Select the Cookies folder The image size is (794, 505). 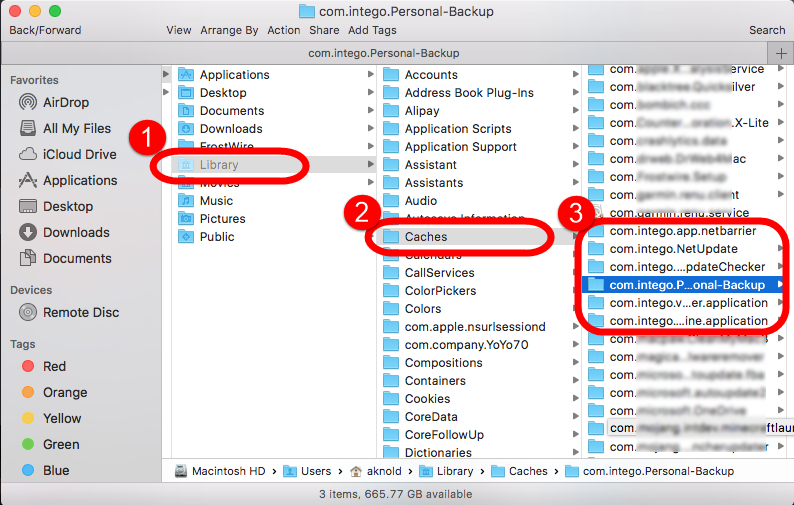pyautogui.click(x=417, y=399)
